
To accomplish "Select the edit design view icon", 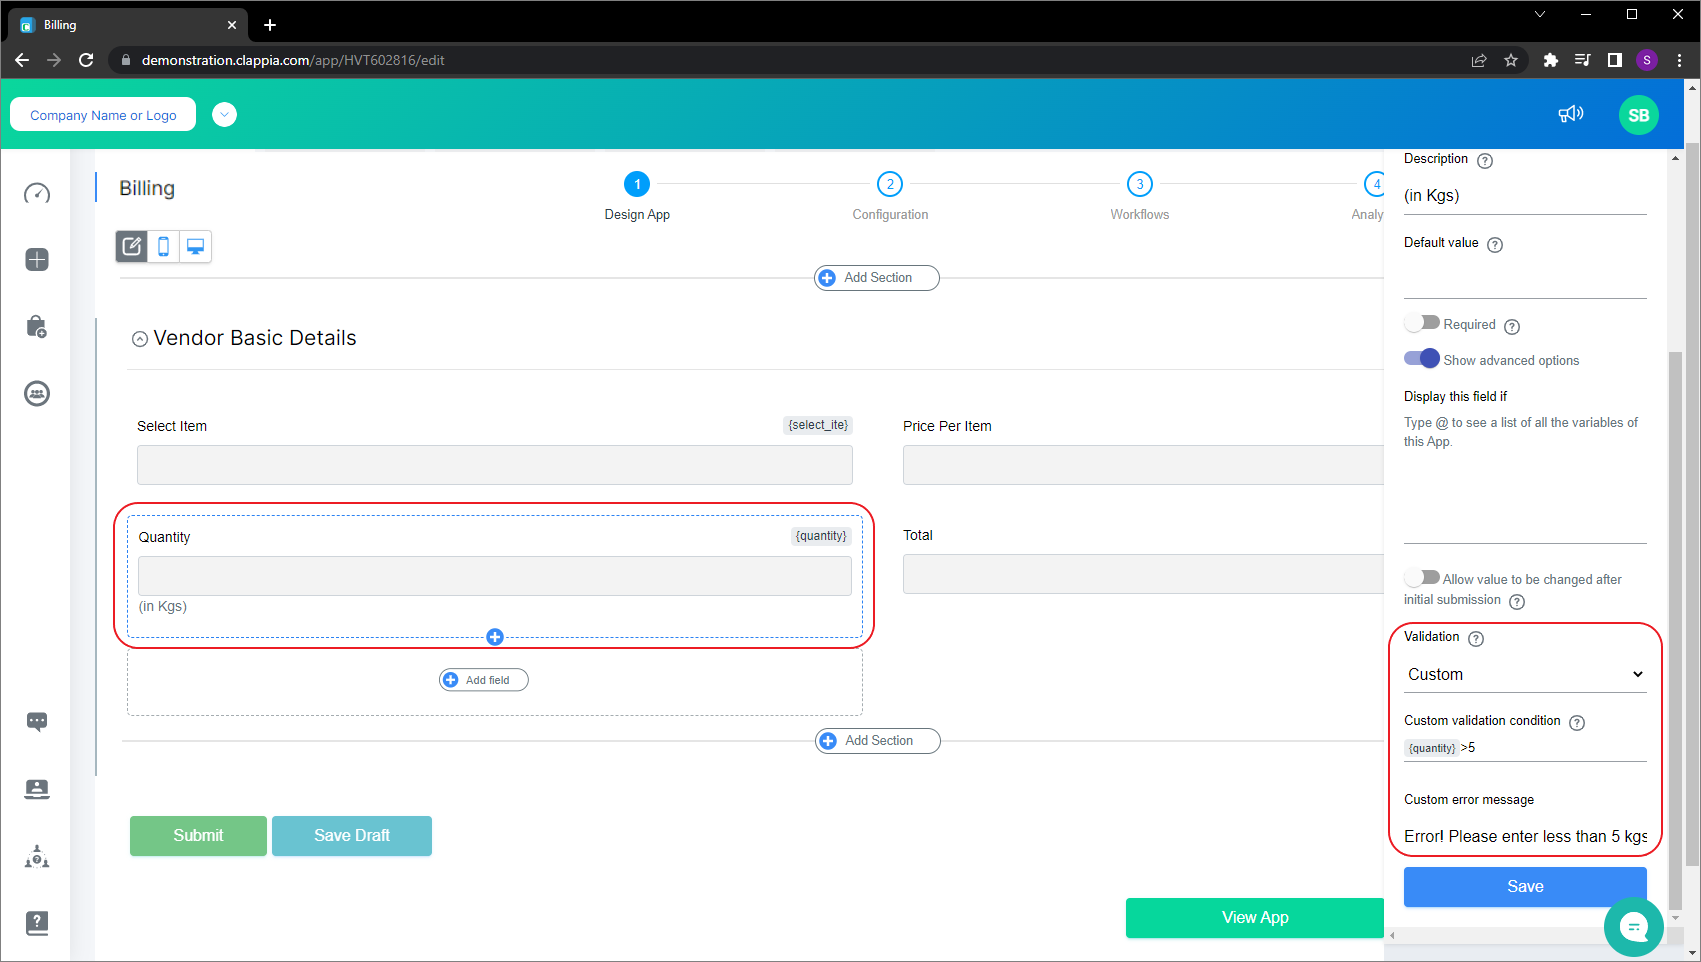I will (132, 246).
